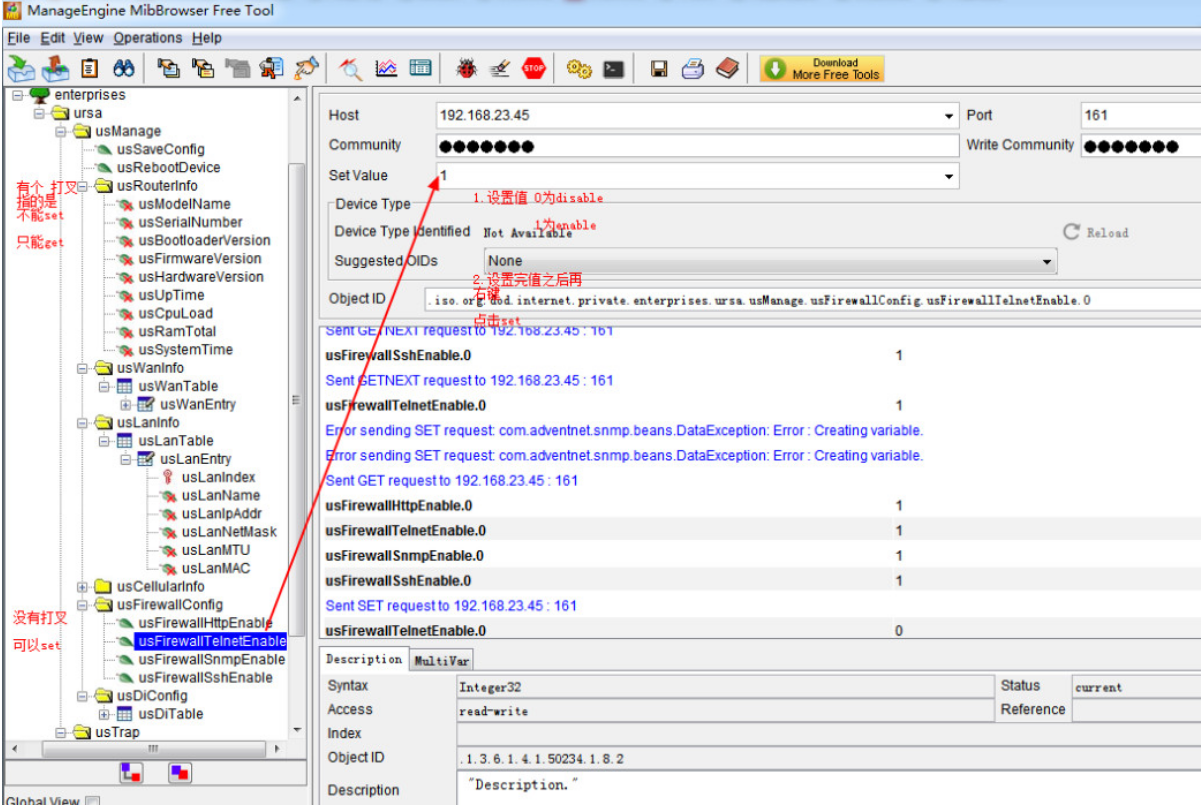Open the Help menu

point(207,38)
